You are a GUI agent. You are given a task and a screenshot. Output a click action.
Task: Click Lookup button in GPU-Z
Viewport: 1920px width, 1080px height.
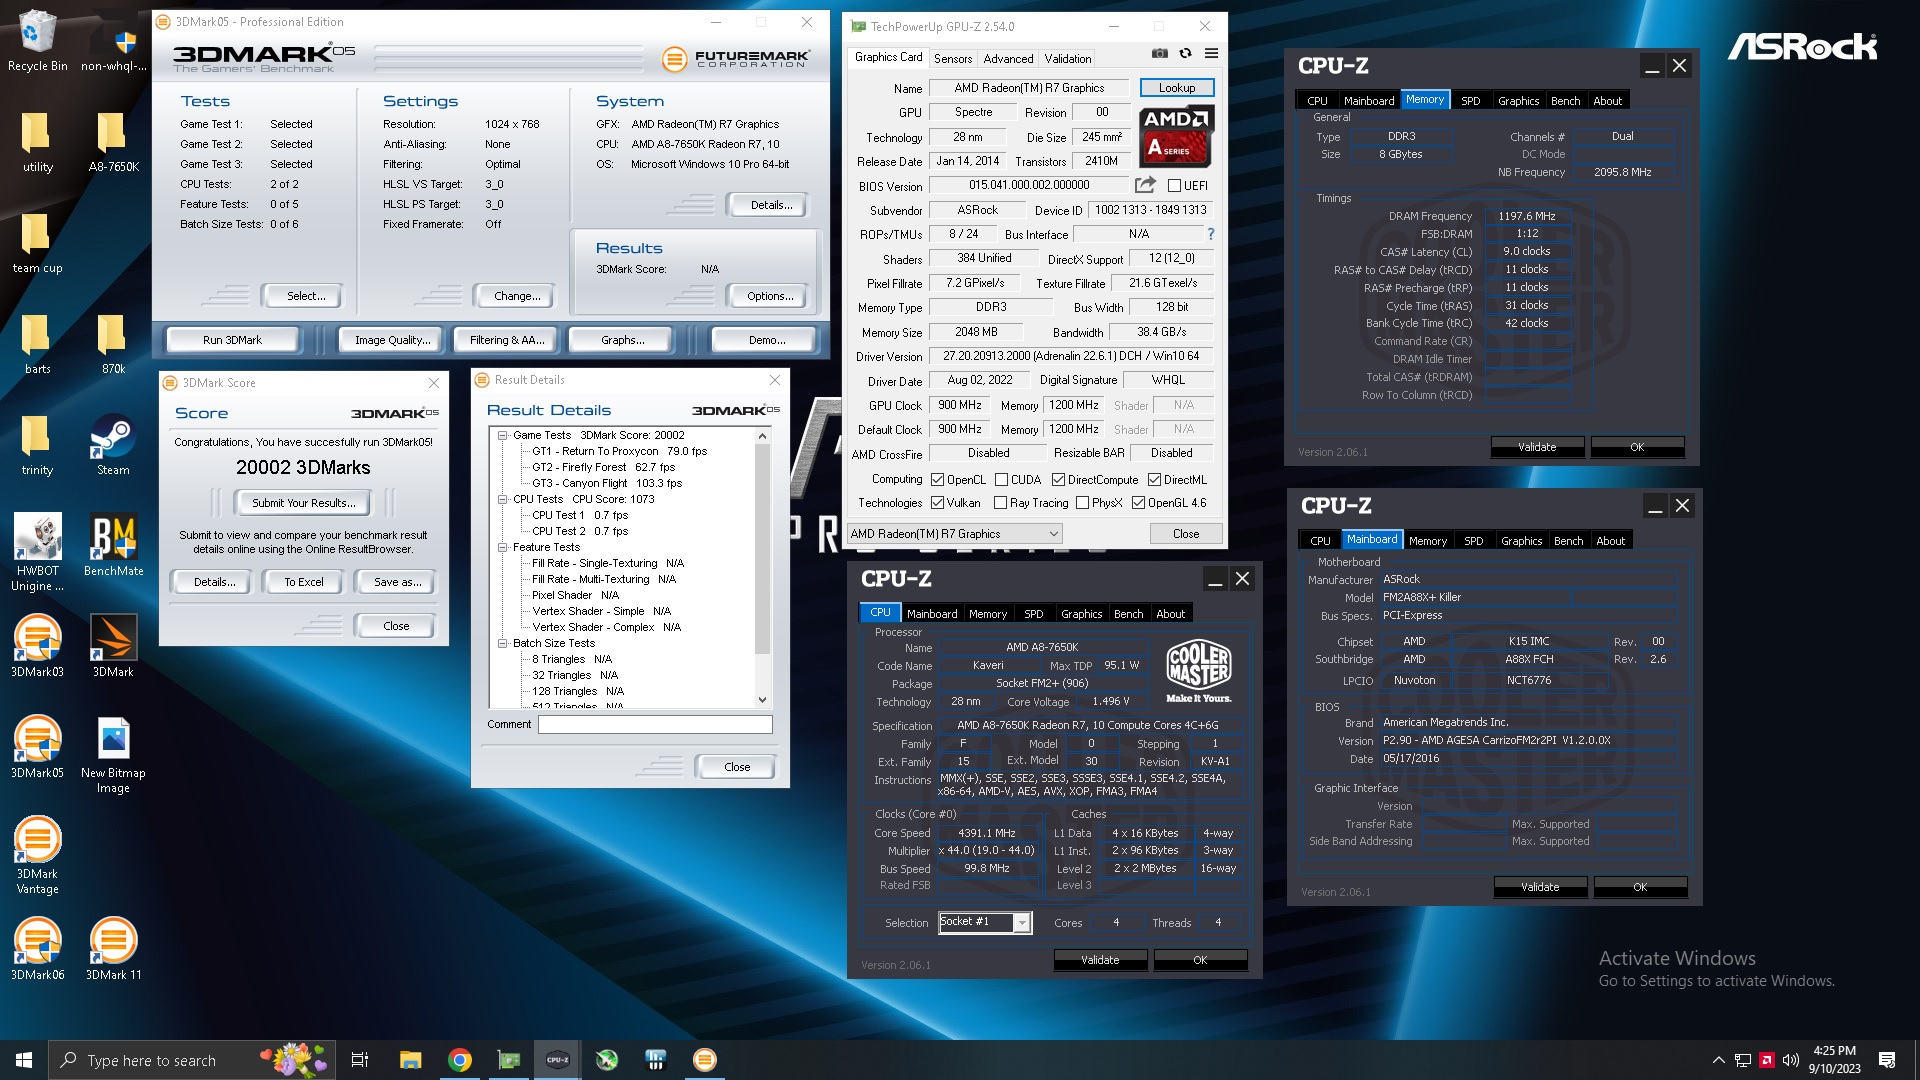click(x=1177, y=88)
